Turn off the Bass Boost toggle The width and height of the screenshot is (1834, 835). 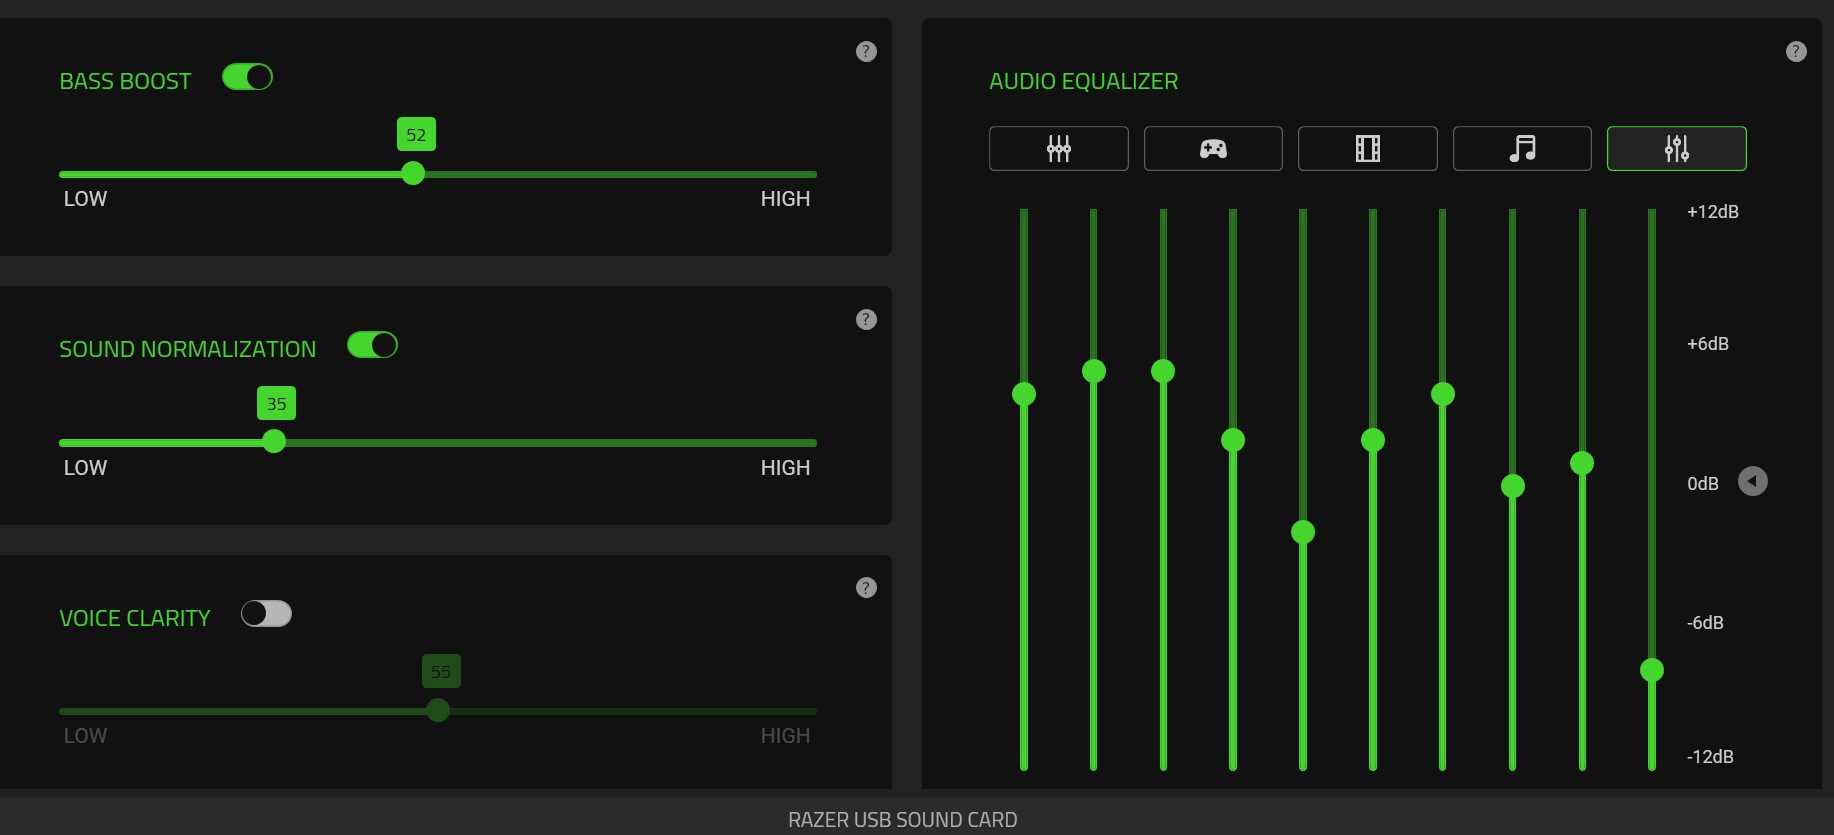pyautogui.click(x=247, y=77)
